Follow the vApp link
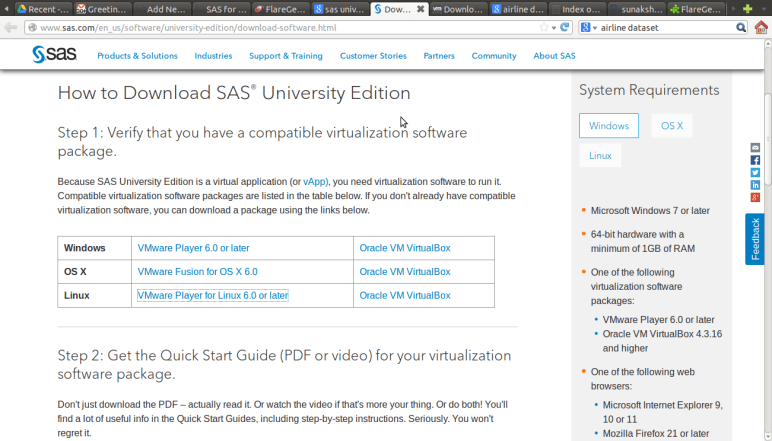The height and width of the screenshot is (441, 772). point(315,182)
